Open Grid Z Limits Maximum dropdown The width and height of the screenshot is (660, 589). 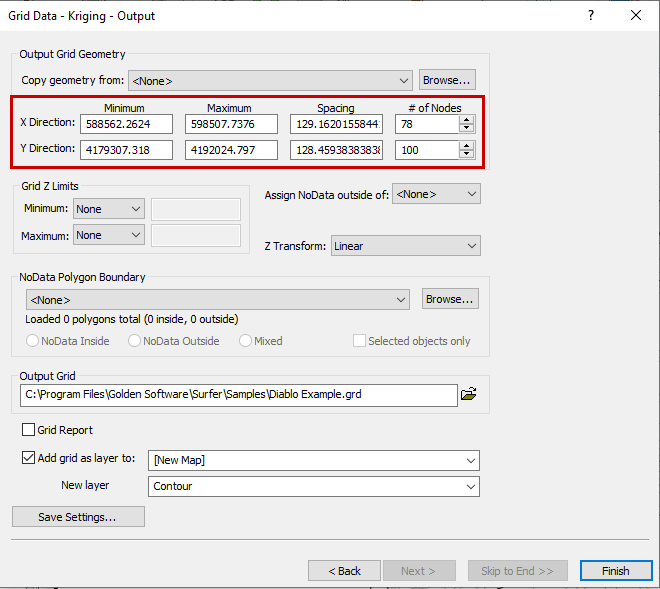pos(109,236)
